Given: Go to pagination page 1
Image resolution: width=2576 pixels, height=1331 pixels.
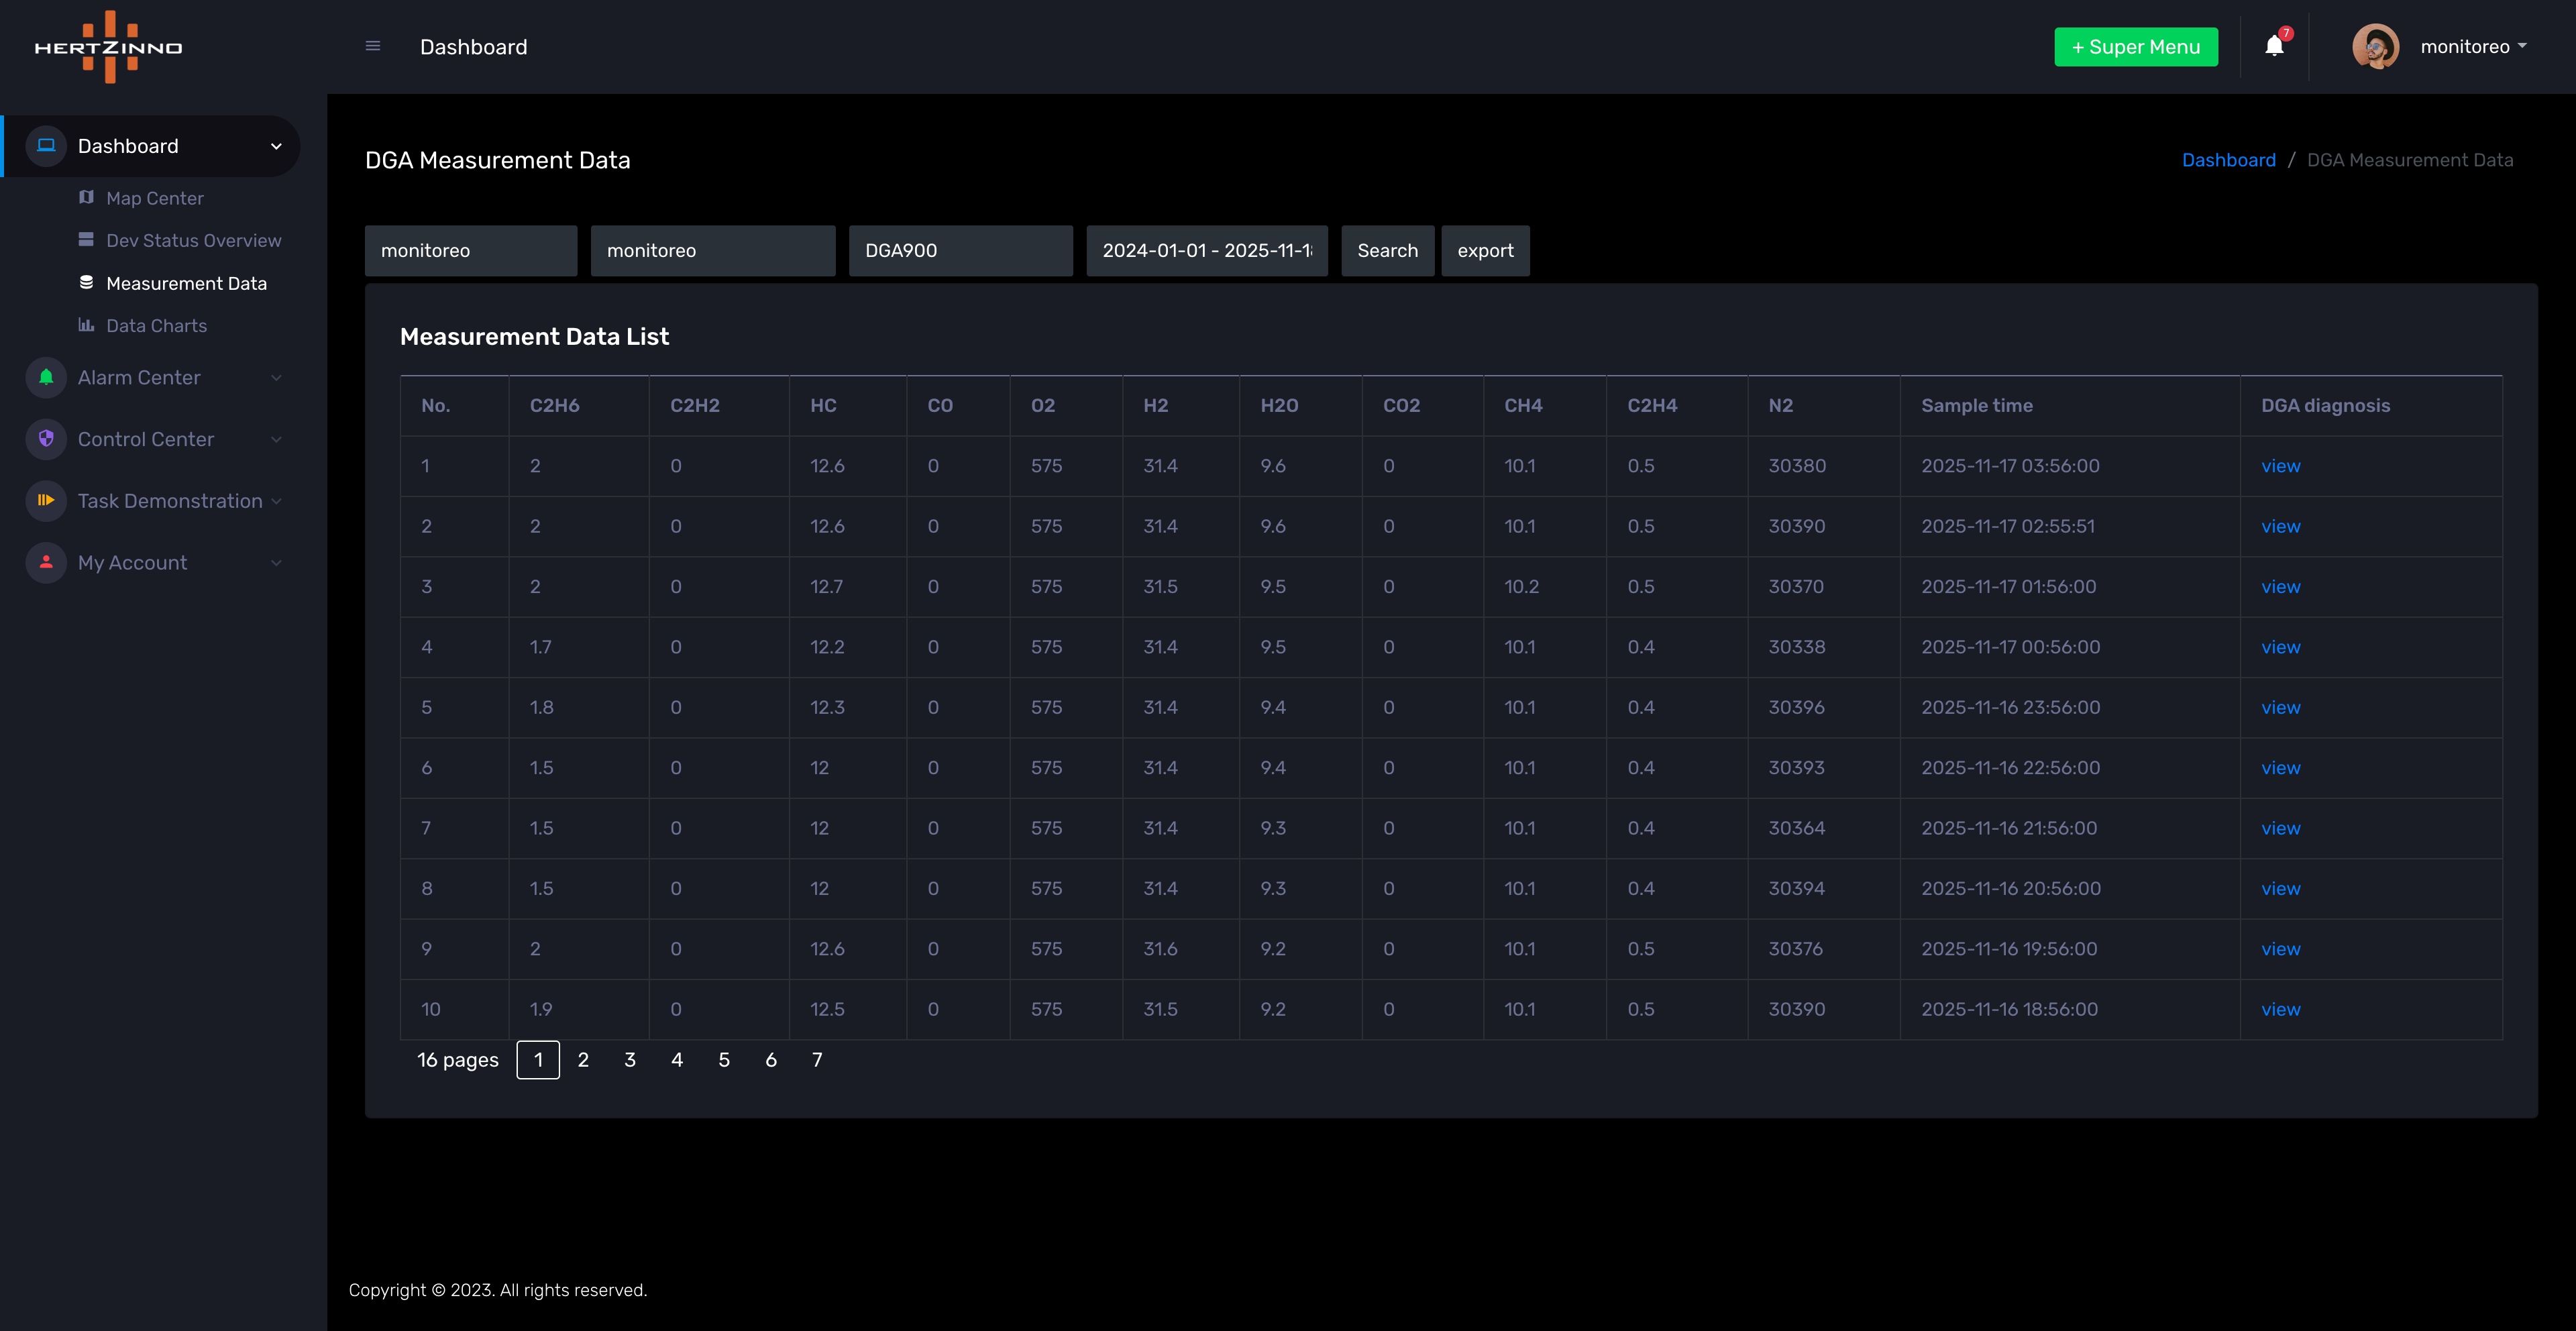Looking at the screenshot, I should pyautogui.click(x=538, y=1060).
